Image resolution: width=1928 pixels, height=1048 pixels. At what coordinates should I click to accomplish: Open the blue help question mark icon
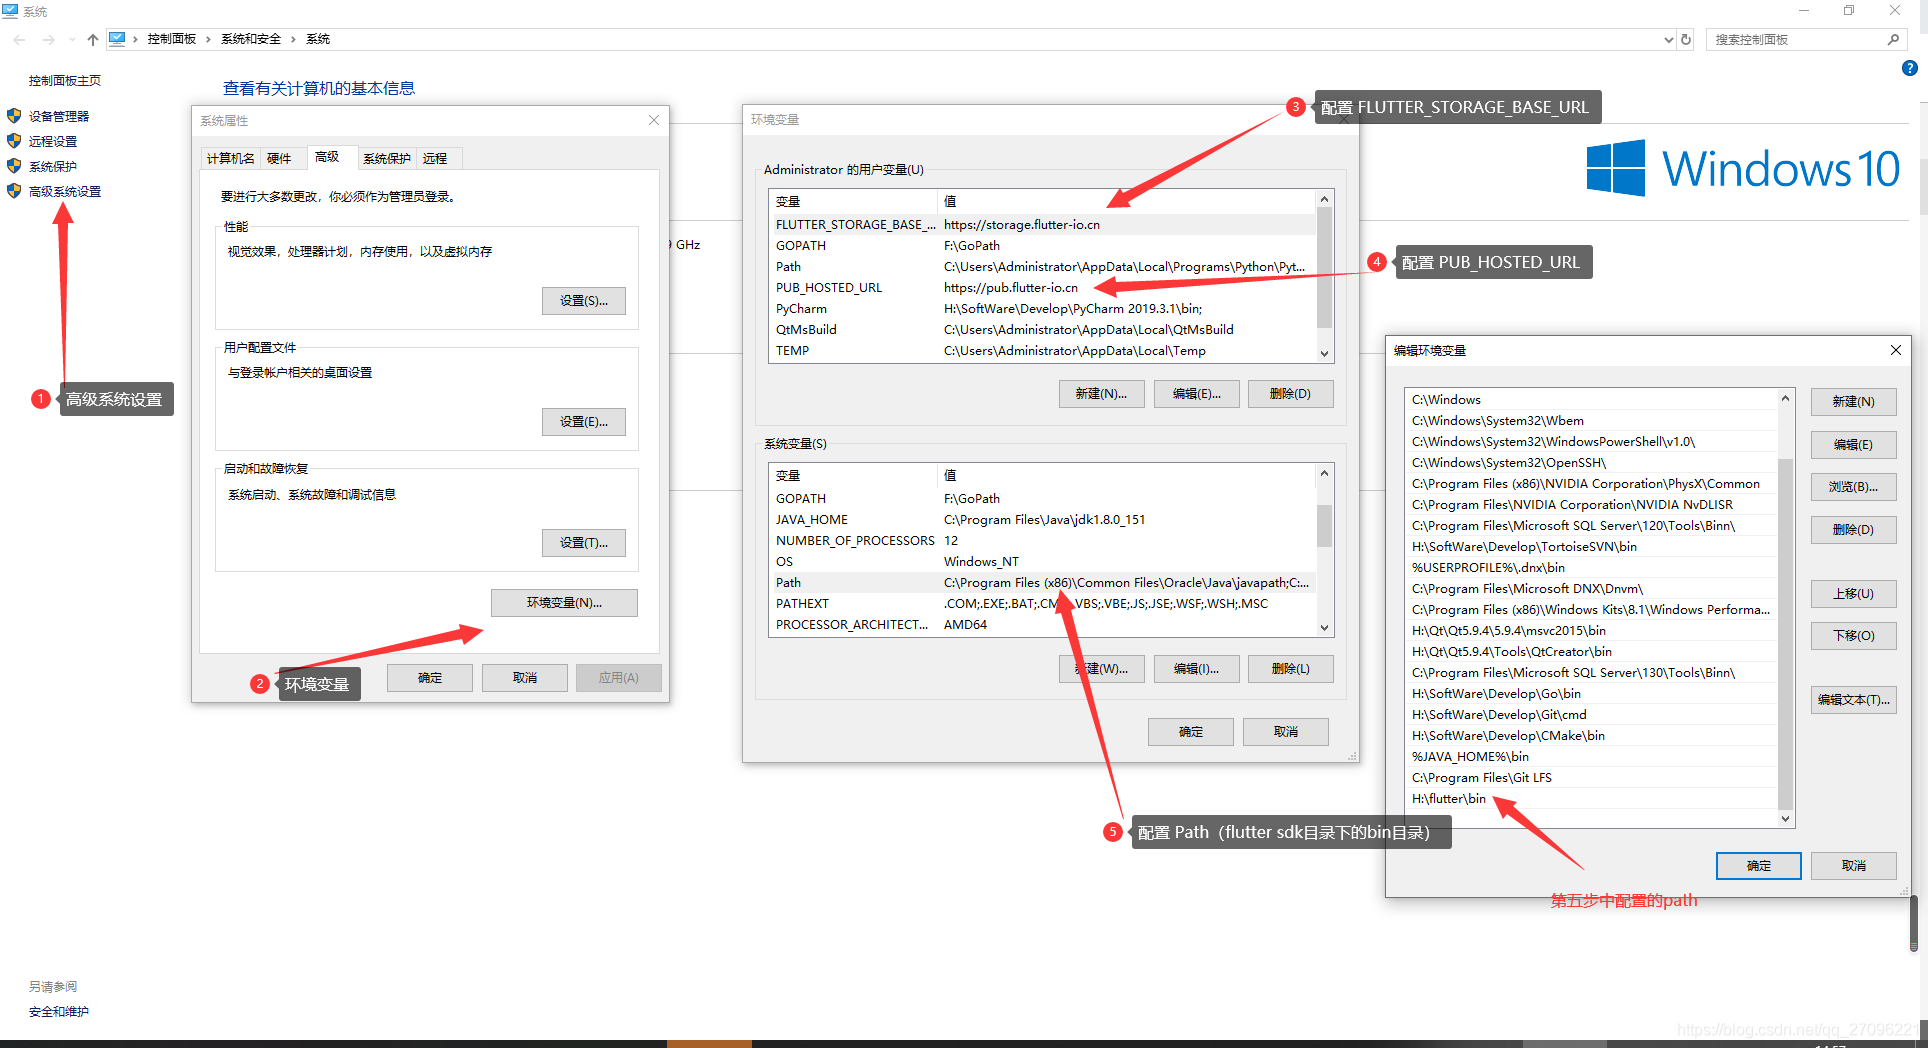tap(1910, 68)
